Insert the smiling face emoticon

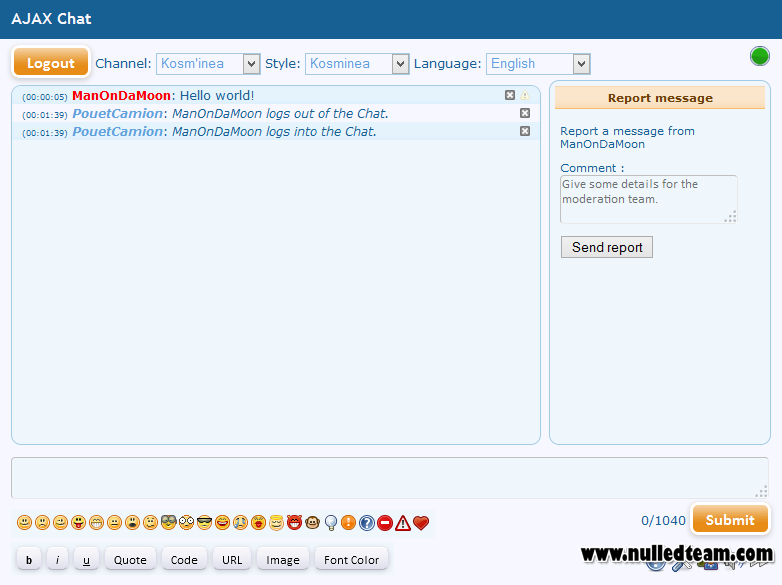click(x=24, y=522)
